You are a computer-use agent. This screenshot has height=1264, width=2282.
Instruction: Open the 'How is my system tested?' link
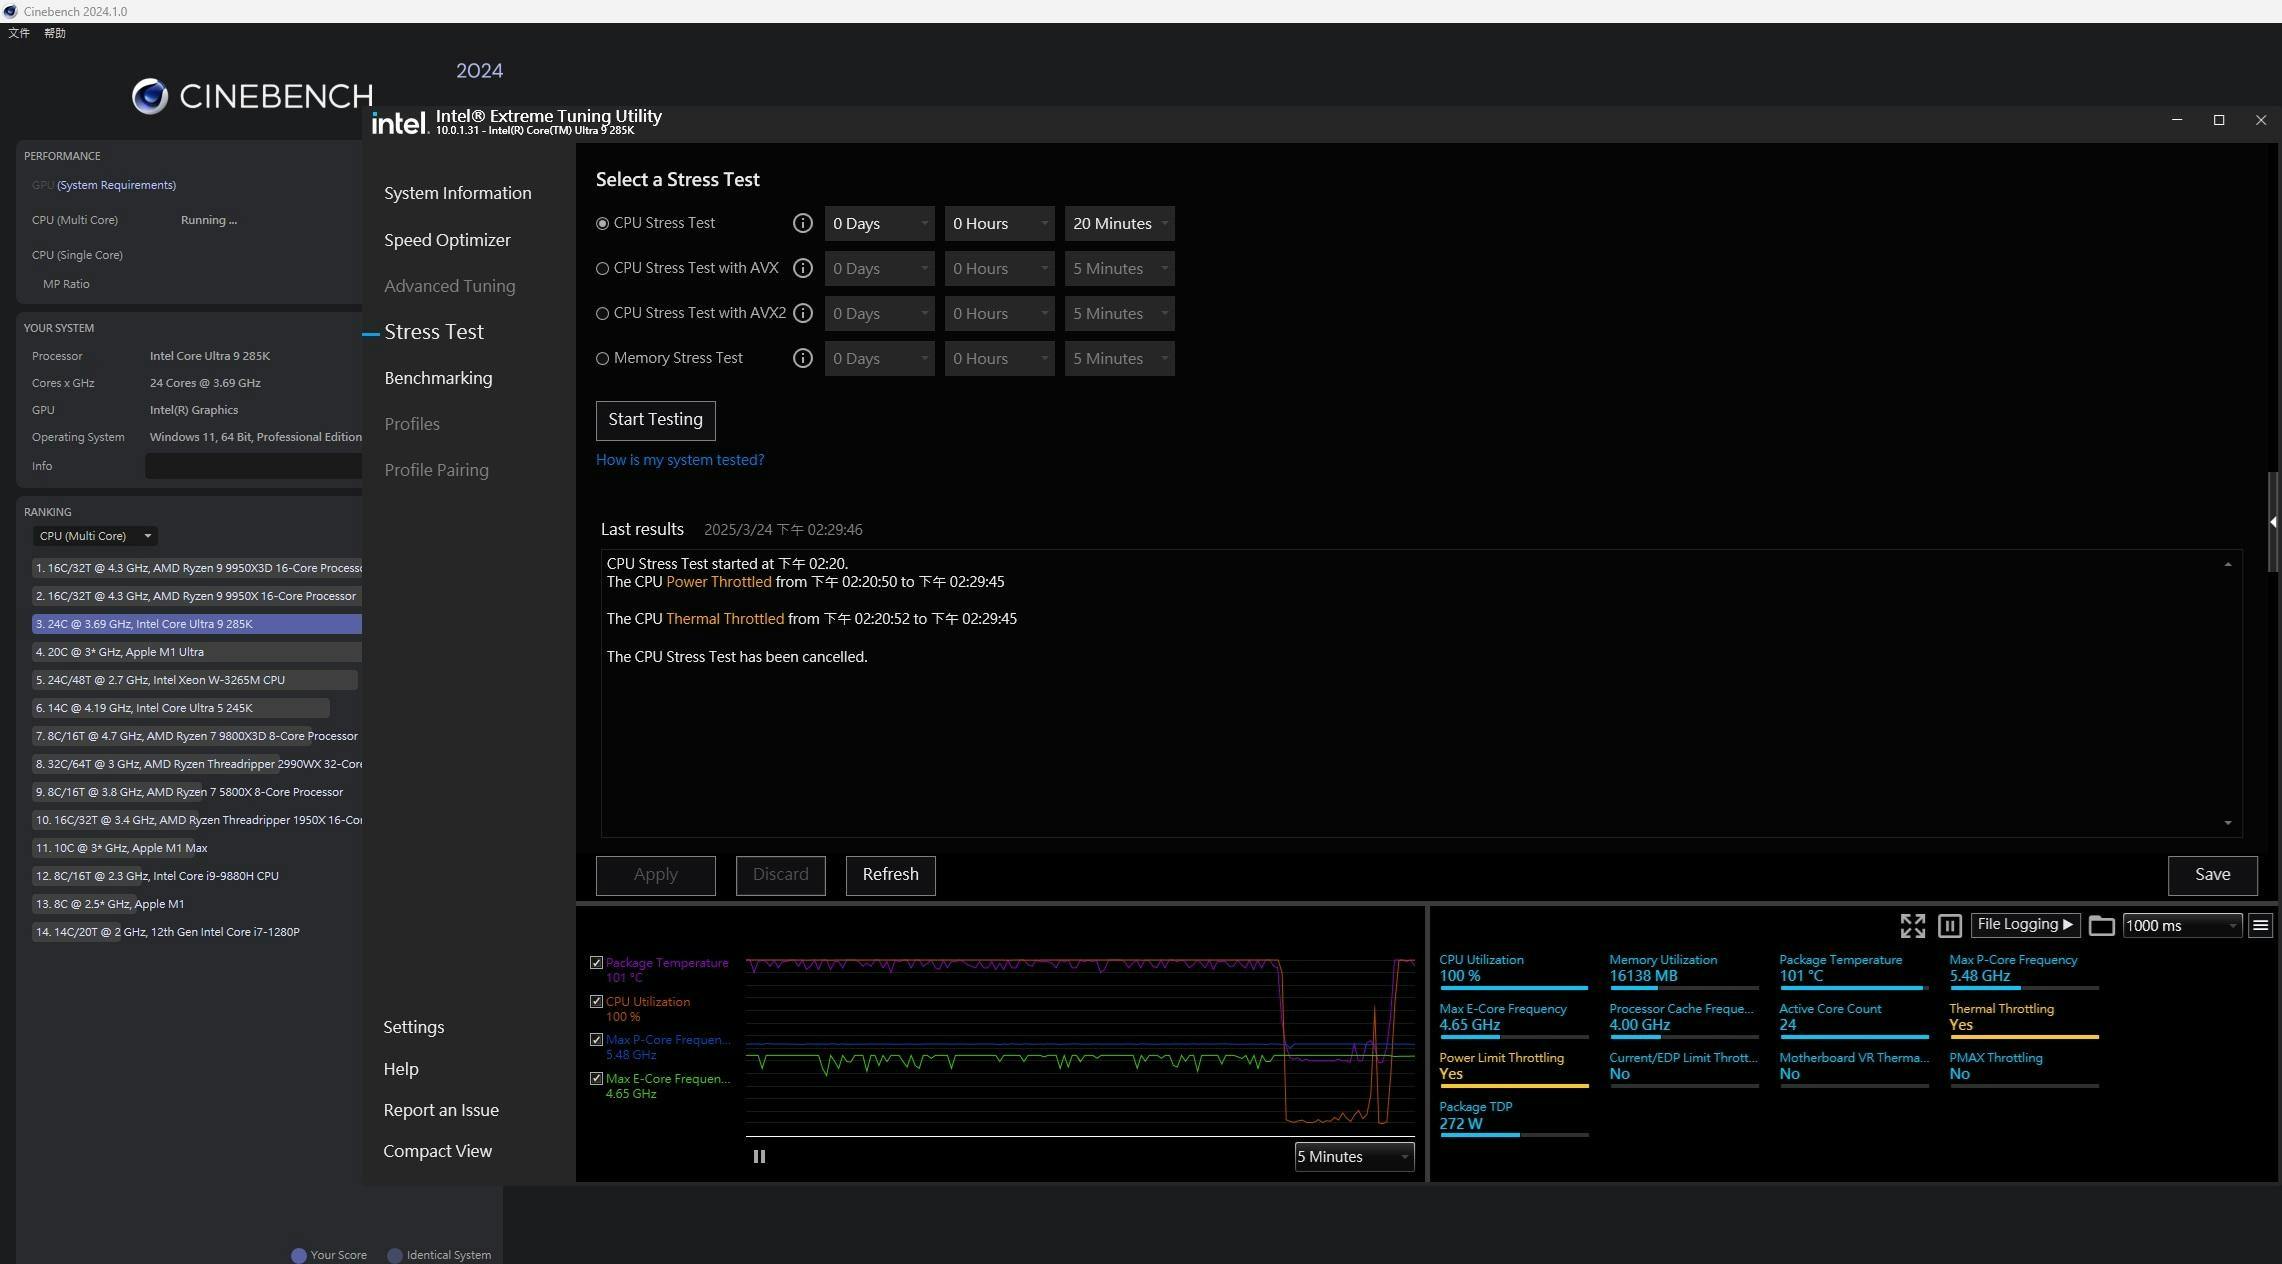point(680,460)
